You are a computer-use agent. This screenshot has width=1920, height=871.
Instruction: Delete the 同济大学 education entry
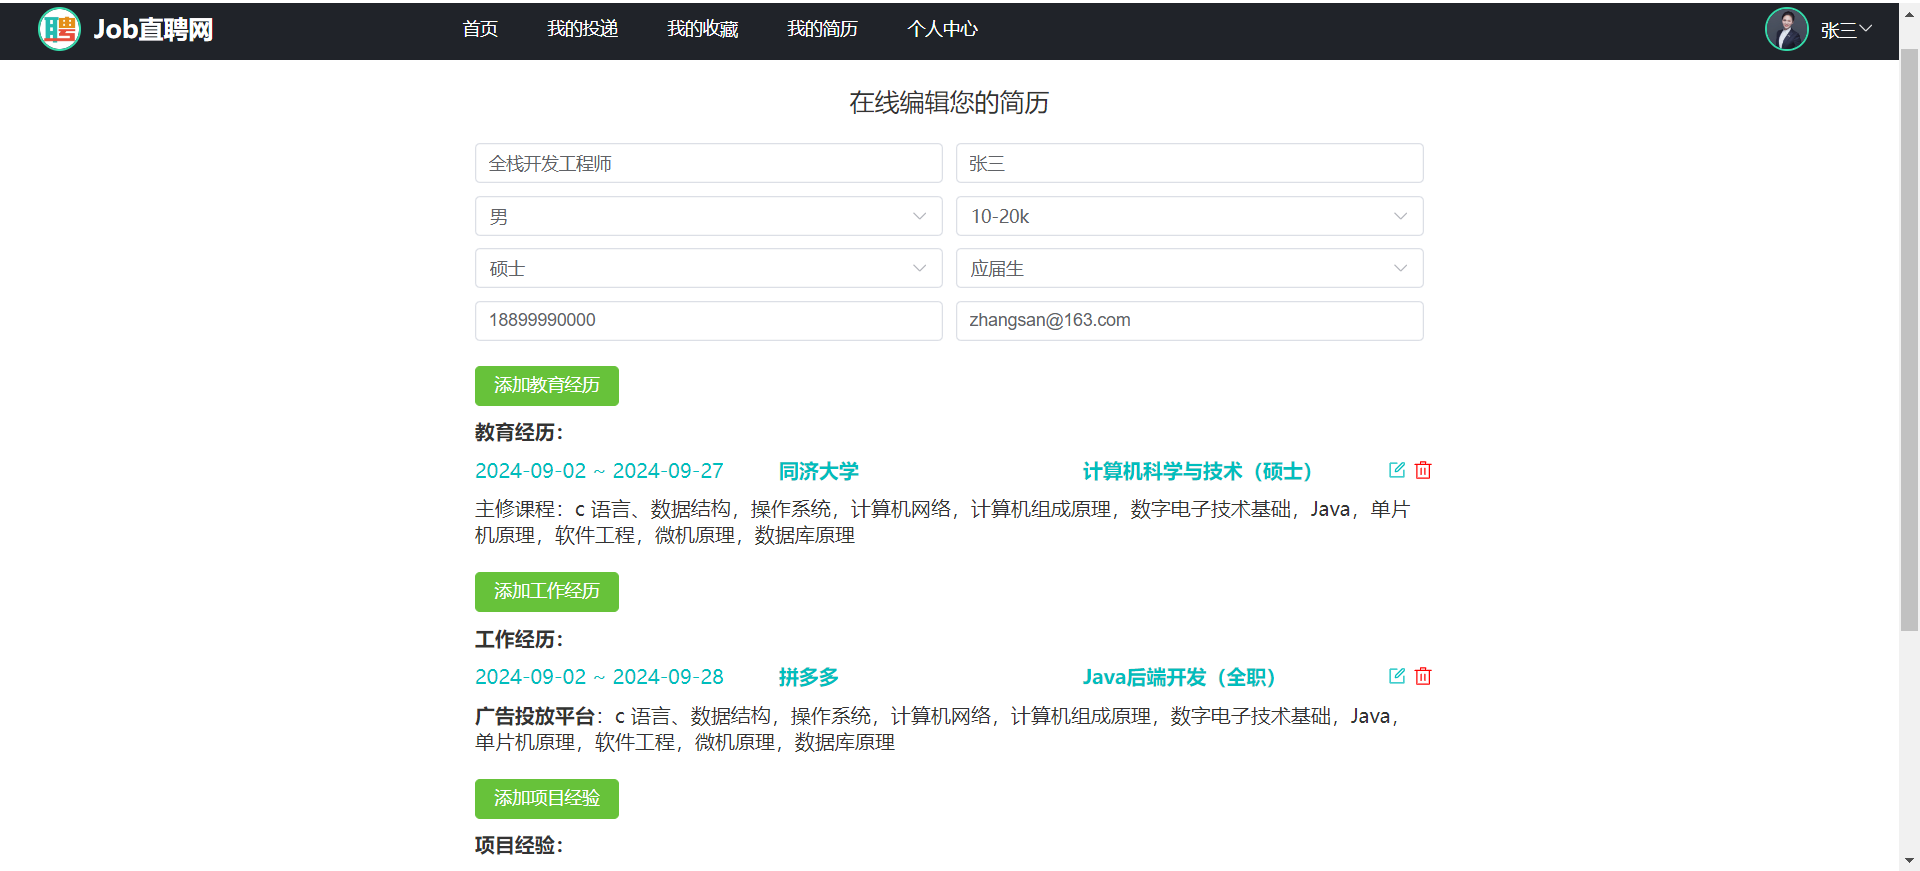[x=1423, y=470]
